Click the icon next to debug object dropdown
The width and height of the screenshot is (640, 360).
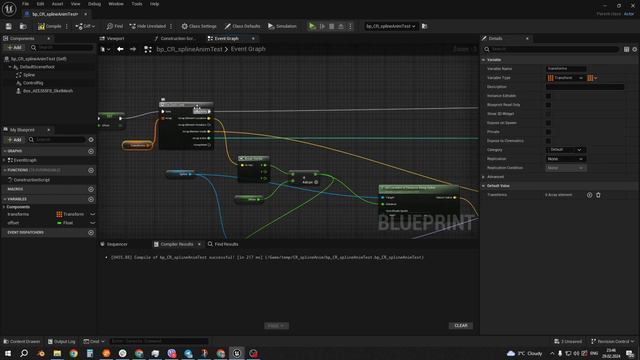coord(424,26)
